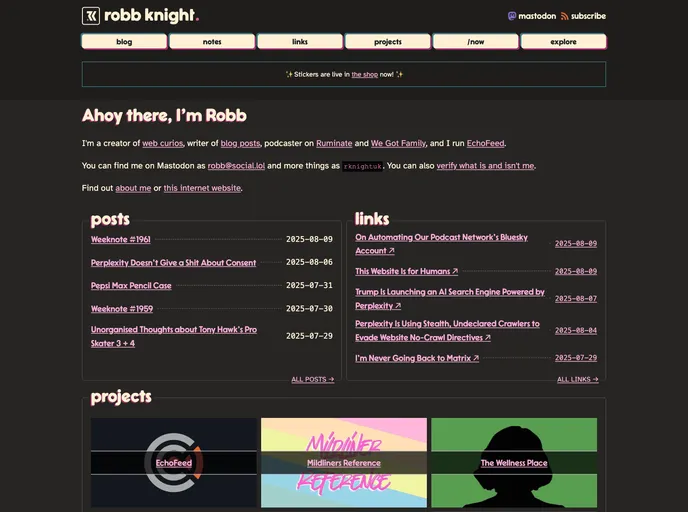Click the 2025-08-06 post date
The width and height of the screenshot is (688, 512).
pyautogui.click(x=309, y=262)
